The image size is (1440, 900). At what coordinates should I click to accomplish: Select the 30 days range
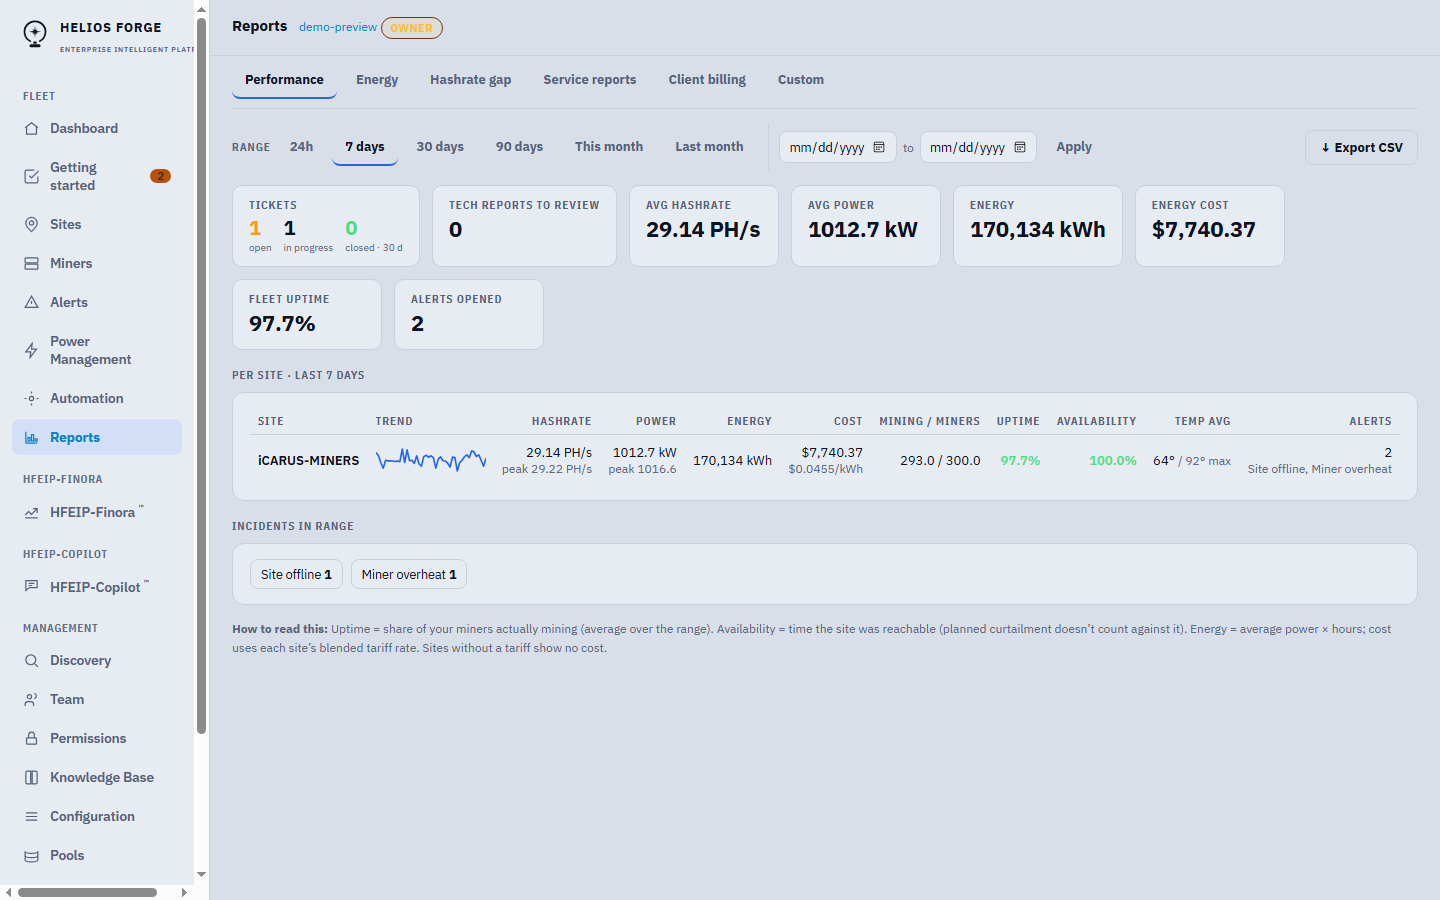point(440,147)
